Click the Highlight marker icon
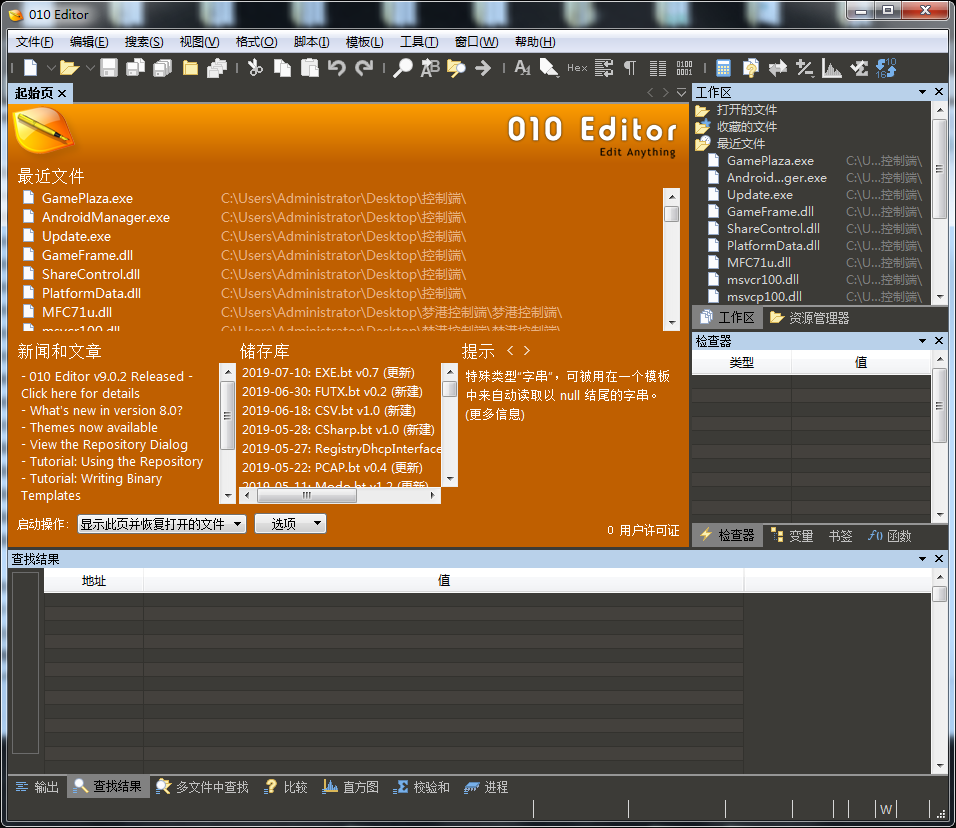 (x=549, y=68)
